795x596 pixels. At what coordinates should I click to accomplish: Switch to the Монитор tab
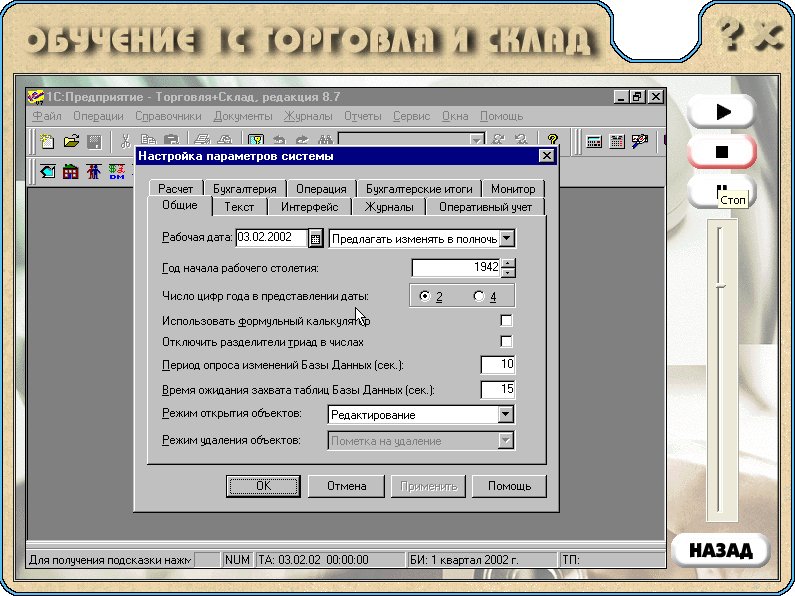tap(513, 189)
